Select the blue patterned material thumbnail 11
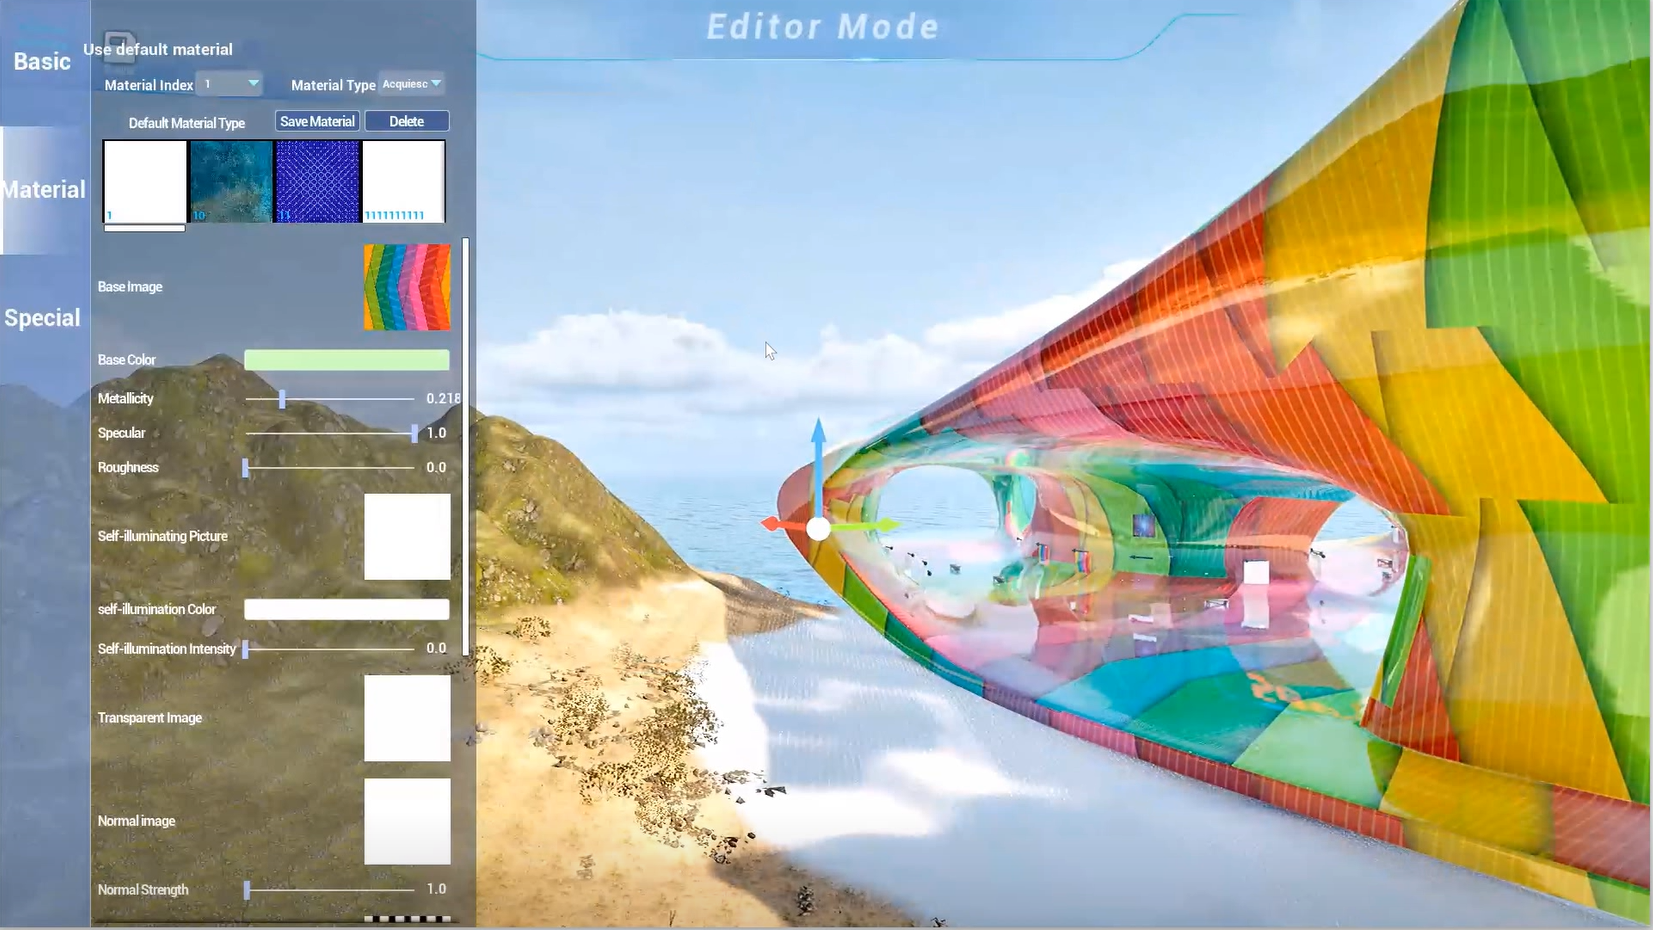 click(317, 181)
